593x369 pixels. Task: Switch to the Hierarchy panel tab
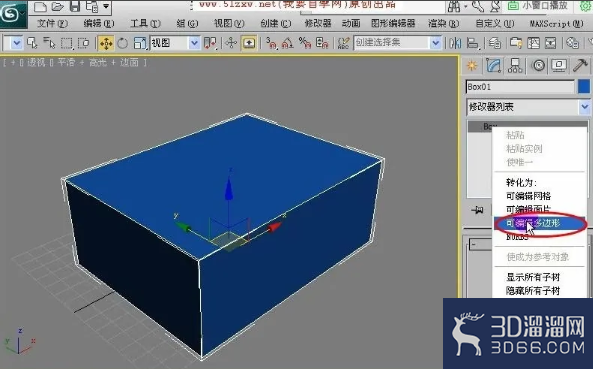click(x=515, y=66)
